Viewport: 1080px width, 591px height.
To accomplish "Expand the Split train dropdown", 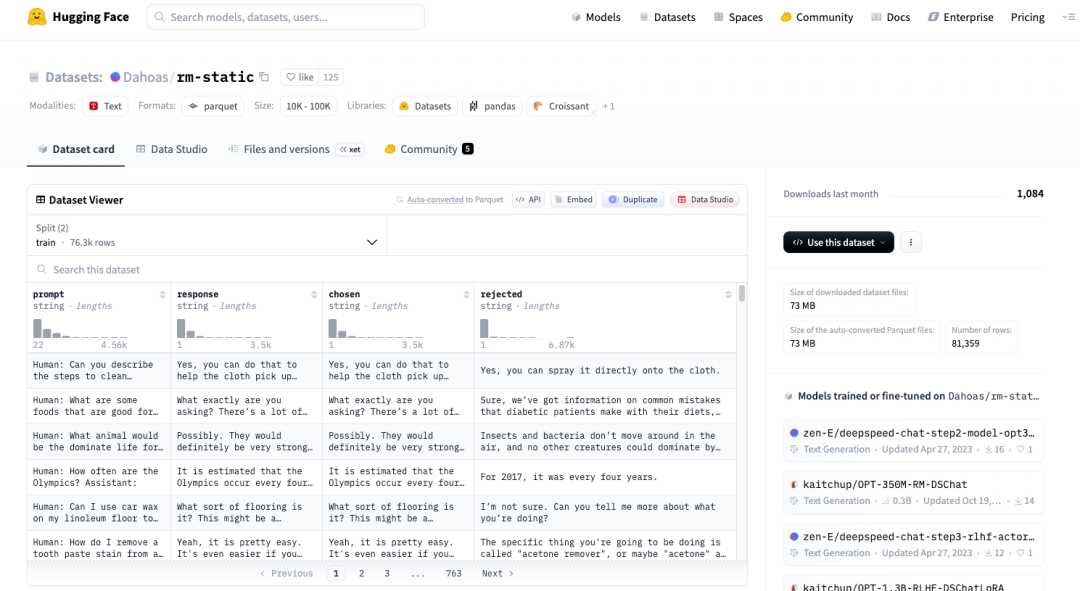I will pyautogui.click(x=207, y=236).
